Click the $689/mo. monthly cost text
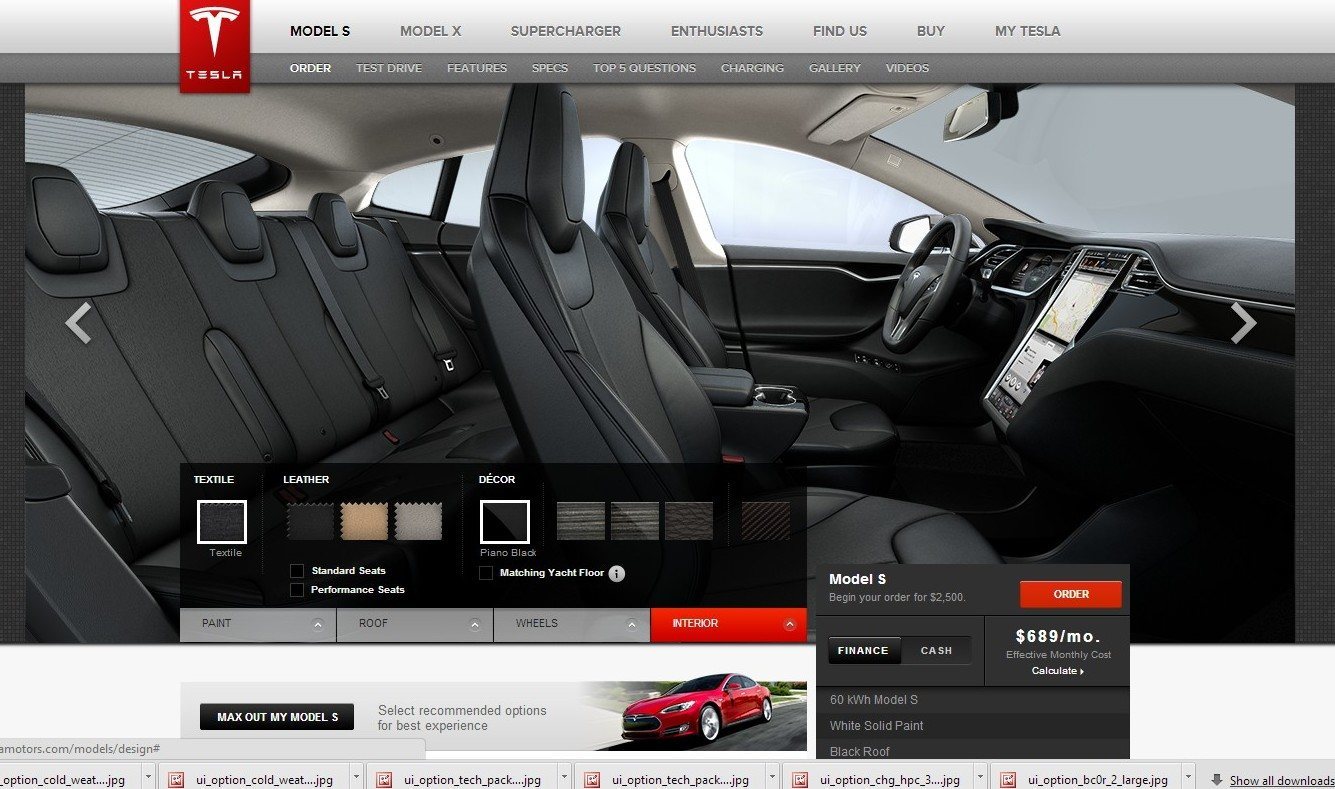This screenshot has width=1335, height=789. pos(1058,636)
